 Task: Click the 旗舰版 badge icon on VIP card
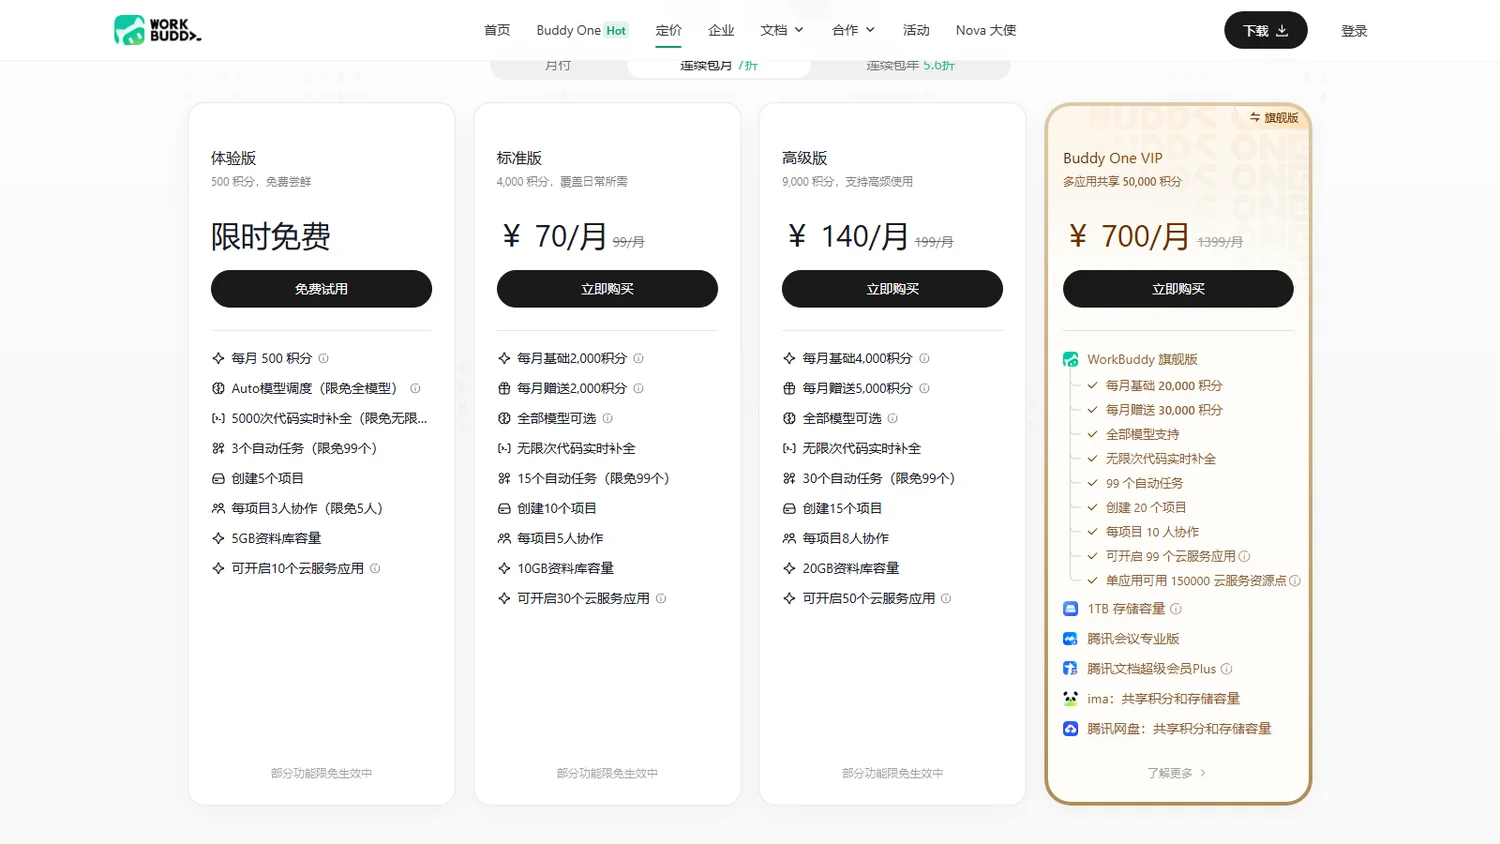click(x=1255, y=117)
